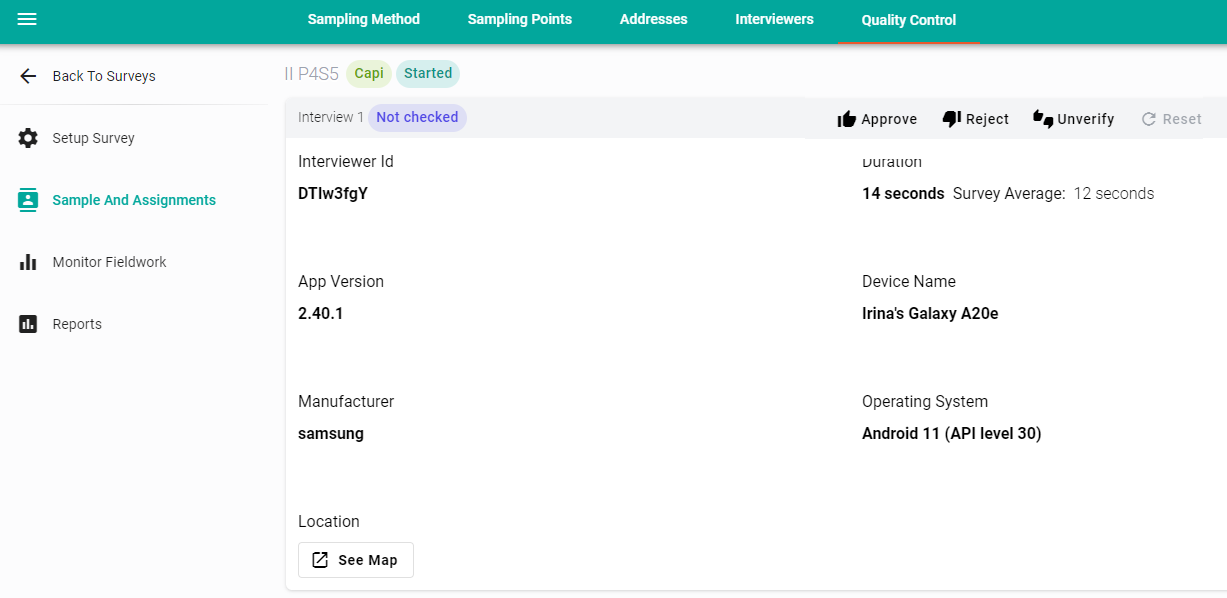1227x598 pixels.
Task: Select the Interviewers tab
Action: [x=774, y=20]
